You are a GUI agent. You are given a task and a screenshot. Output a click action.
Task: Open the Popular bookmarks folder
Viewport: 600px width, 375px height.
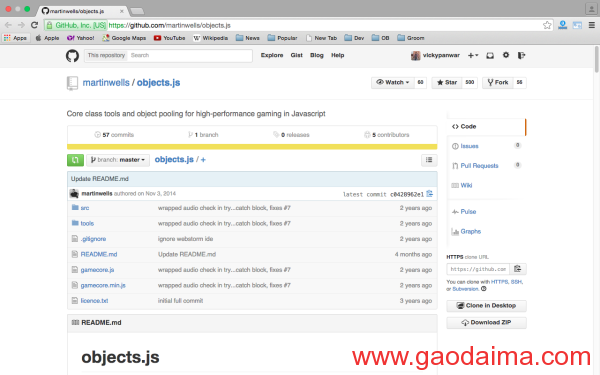tap(282, 38)
